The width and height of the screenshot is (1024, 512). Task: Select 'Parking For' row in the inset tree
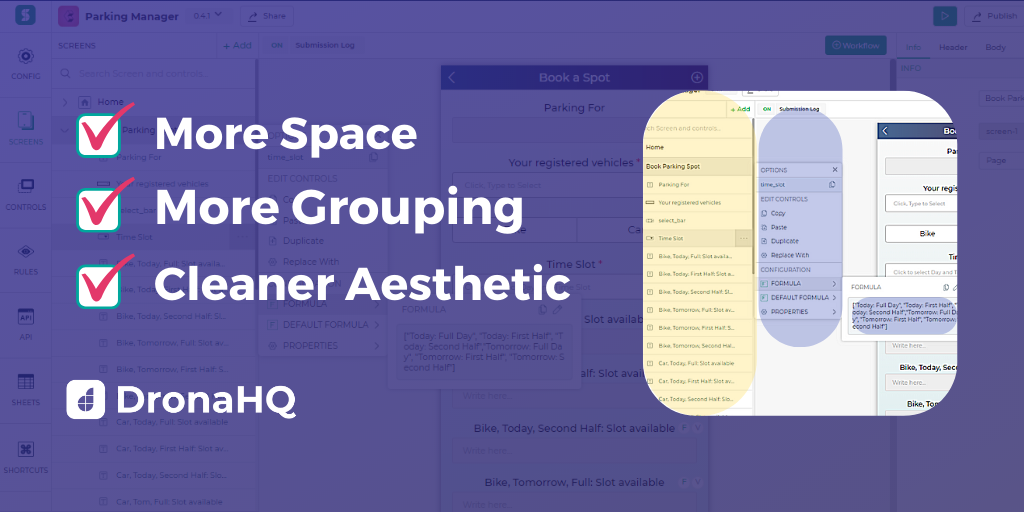click(x=697, y=185)
